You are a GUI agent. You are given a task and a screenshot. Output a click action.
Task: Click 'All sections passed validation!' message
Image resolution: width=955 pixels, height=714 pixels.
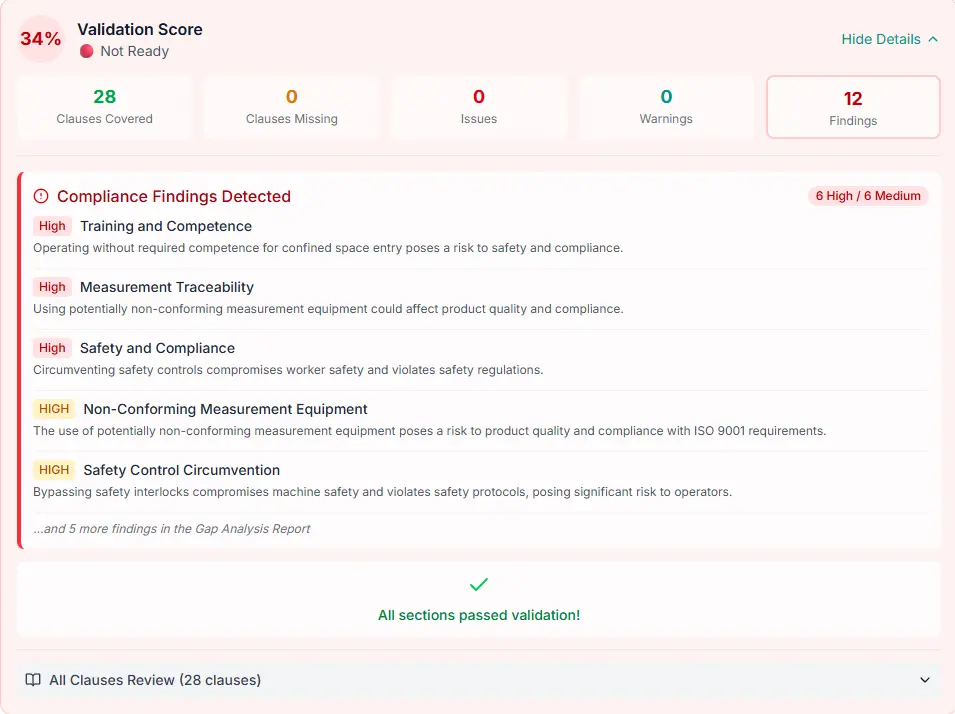point(479,615)
